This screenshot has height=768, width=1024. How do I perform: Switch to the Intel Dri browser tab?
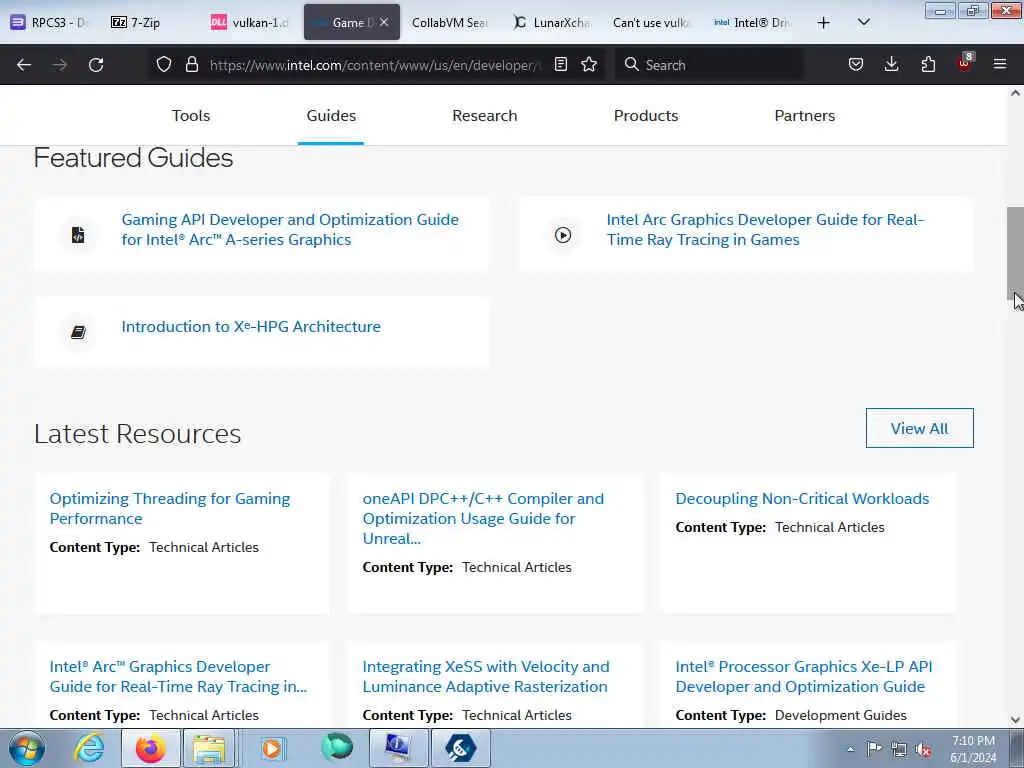point(753,22)
